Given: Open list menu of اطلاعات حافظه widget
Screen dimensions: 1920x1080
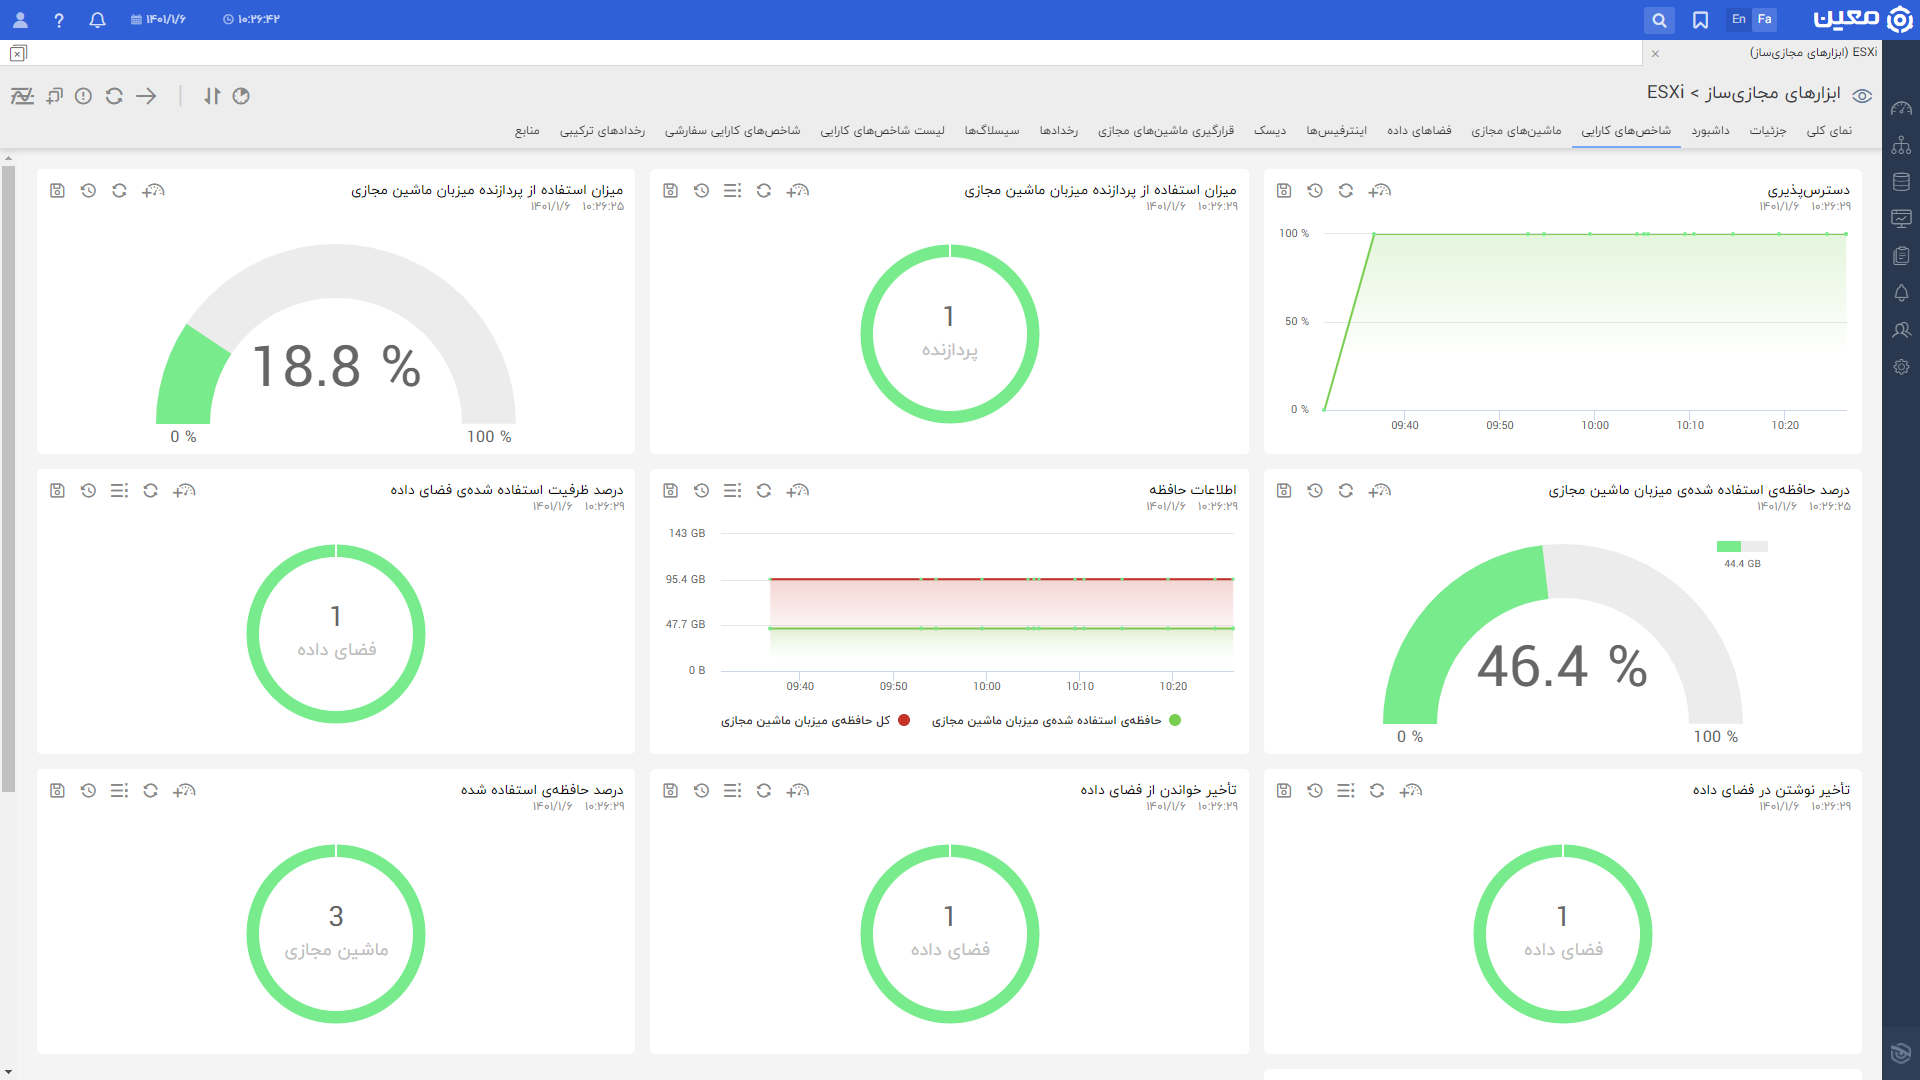Looking at the screenshot, I should pyautogui.click(x=733, y=490).
